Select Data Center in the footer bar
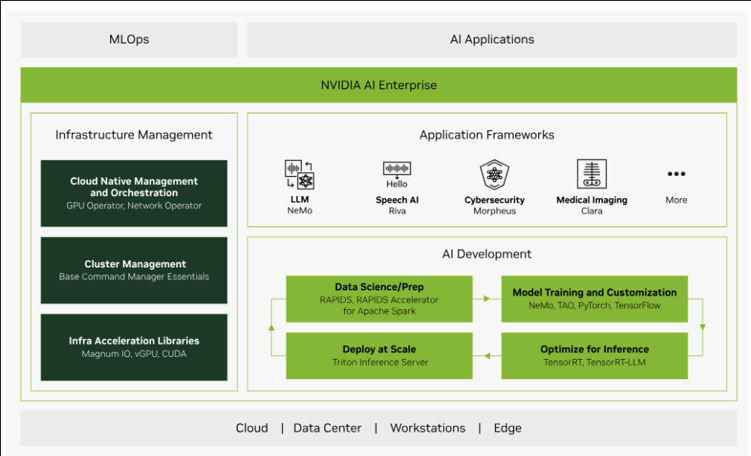Viewport: 751px width, 456px height. click(x=327, y=428)
